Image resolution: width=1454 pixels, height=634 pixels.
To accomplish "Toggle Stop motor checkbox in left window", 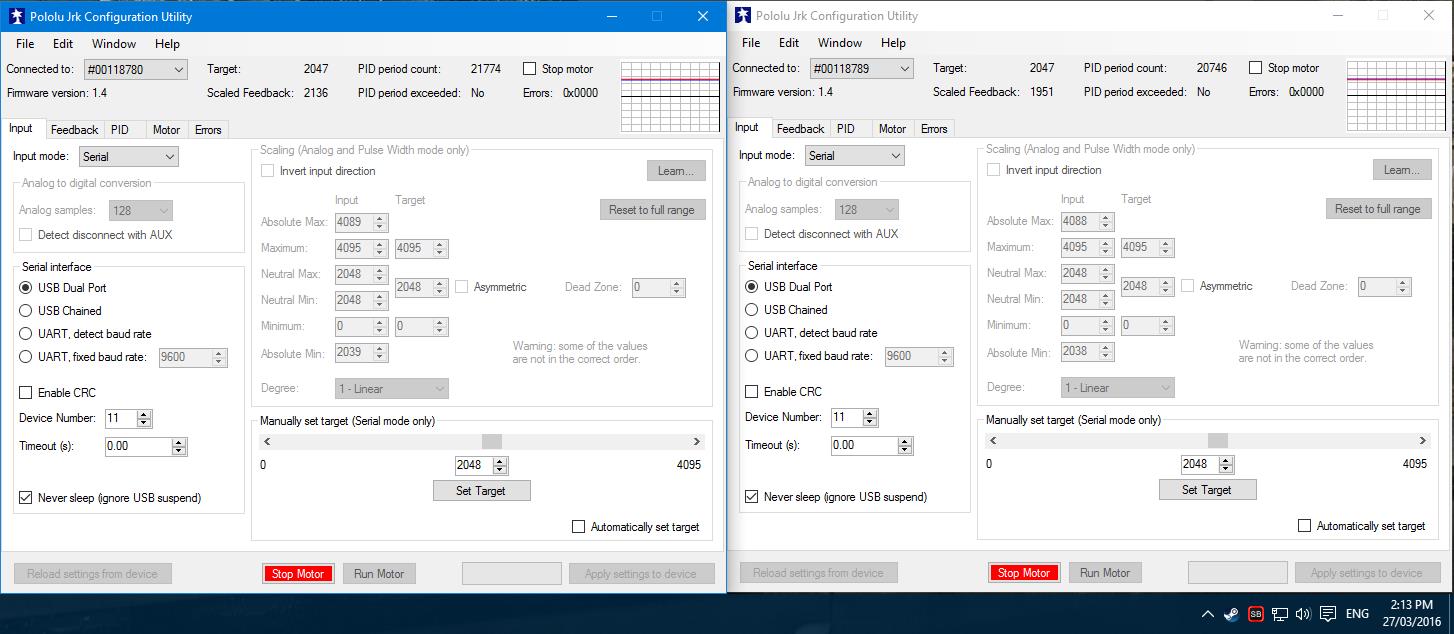I will coord(529,69).
